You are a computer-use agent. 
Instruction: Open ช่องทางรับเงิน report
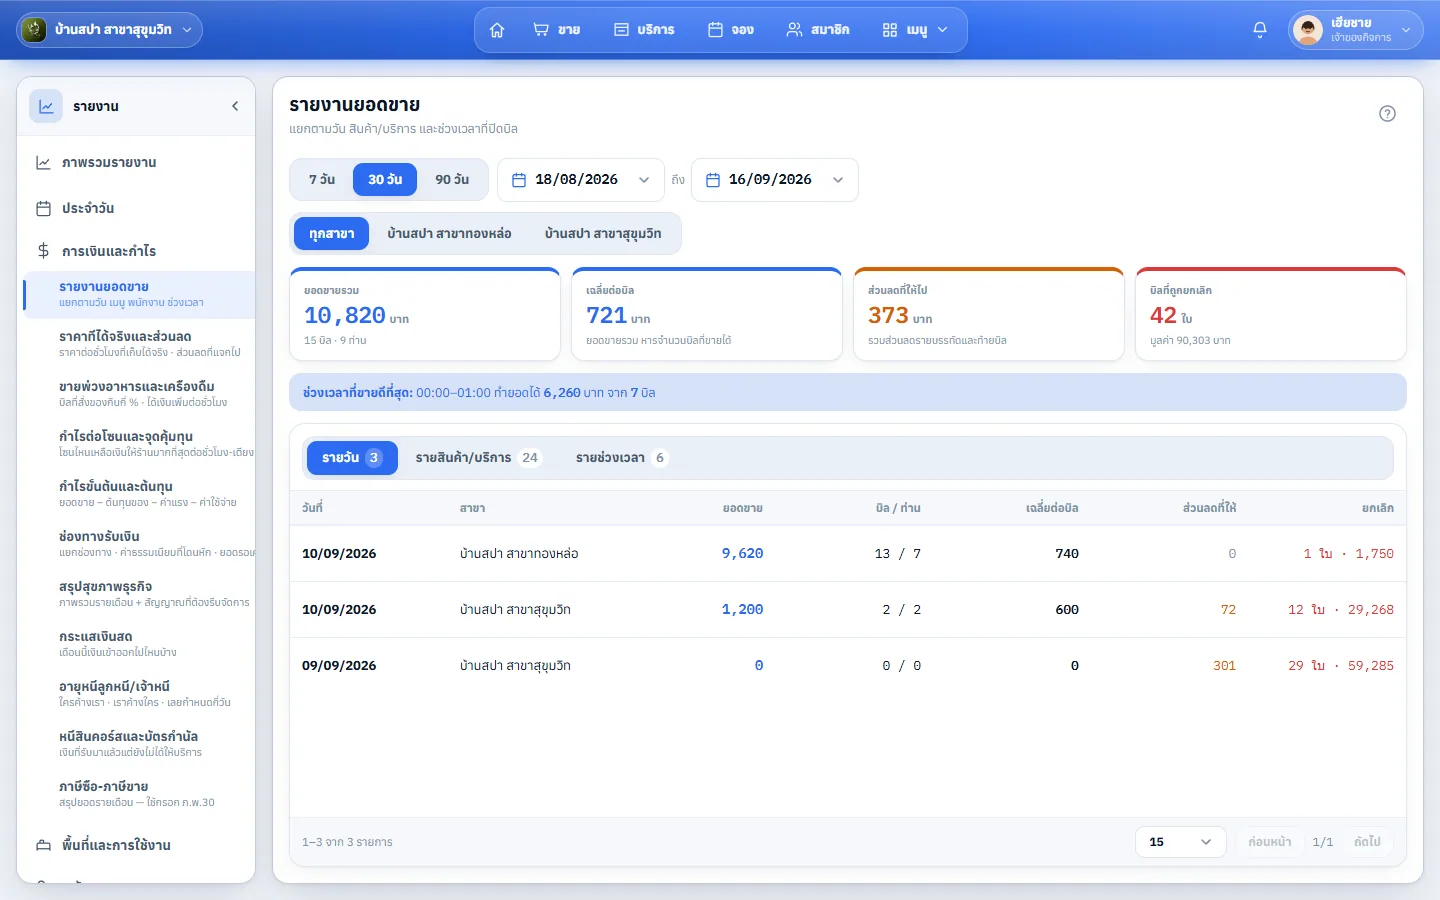pyautogui.click(x=139, y=544)
